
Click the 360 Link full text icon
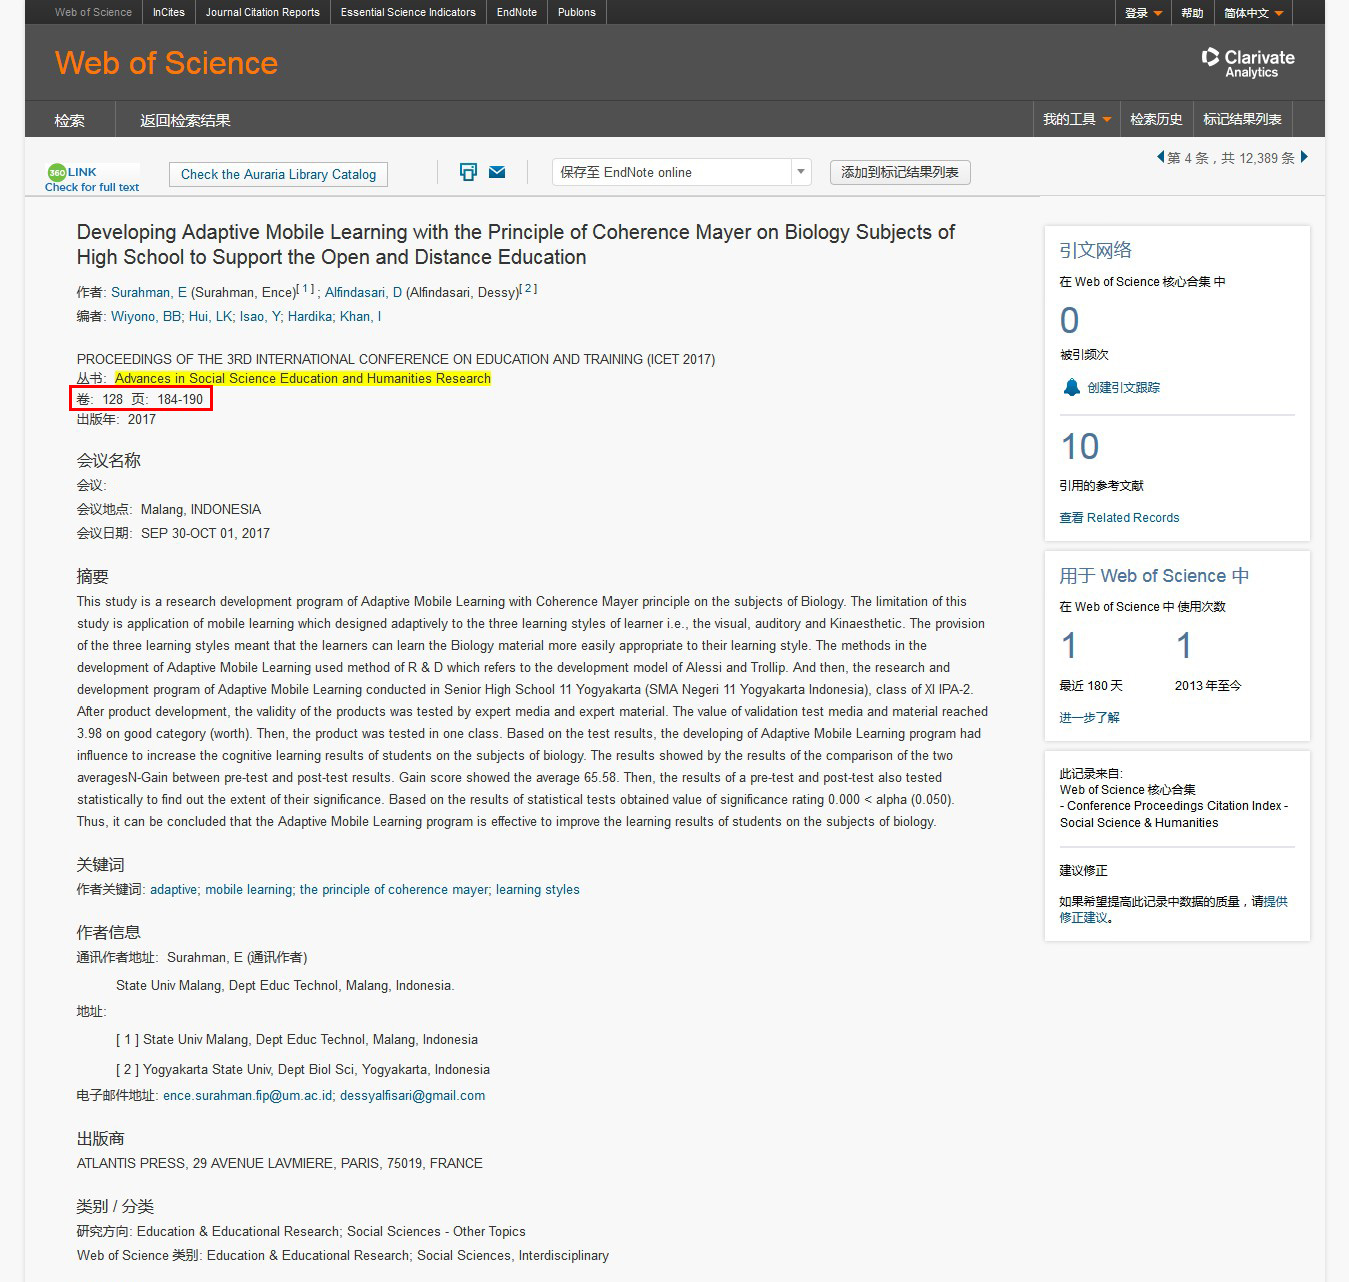[91, 178]
